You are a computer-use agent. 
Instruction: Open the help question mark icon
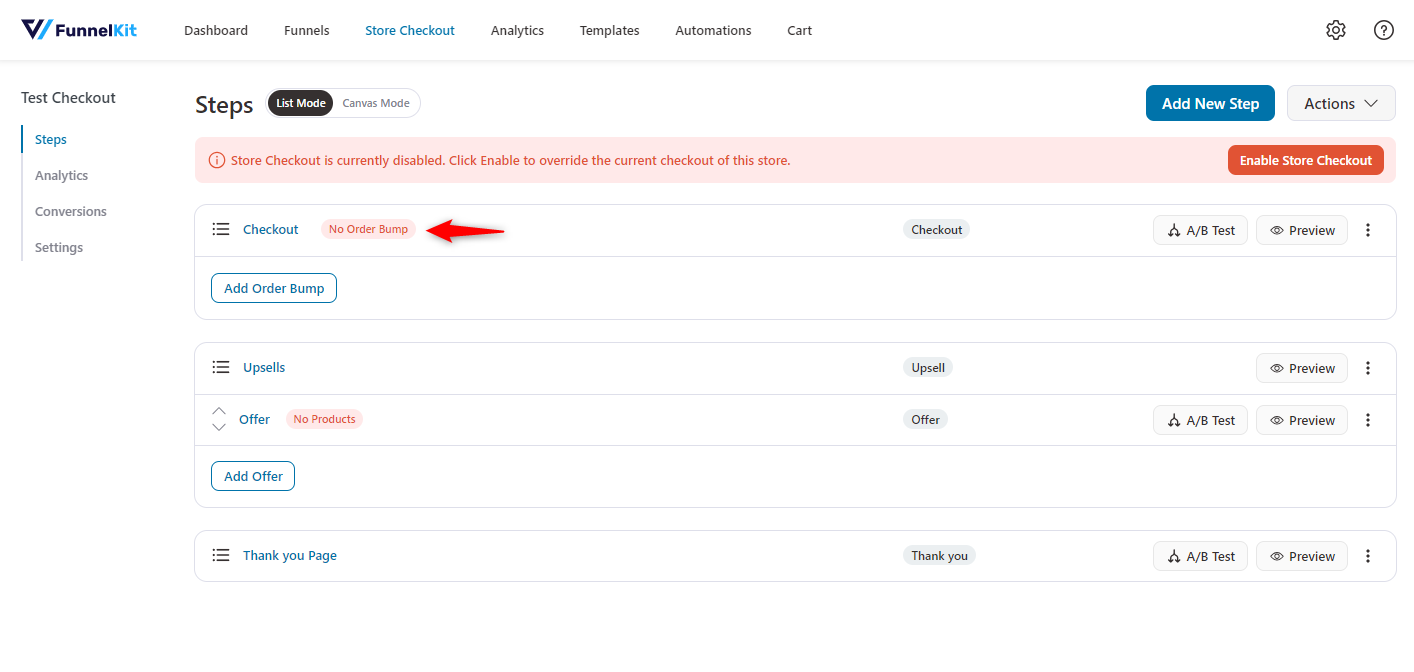pos(1384,30)
